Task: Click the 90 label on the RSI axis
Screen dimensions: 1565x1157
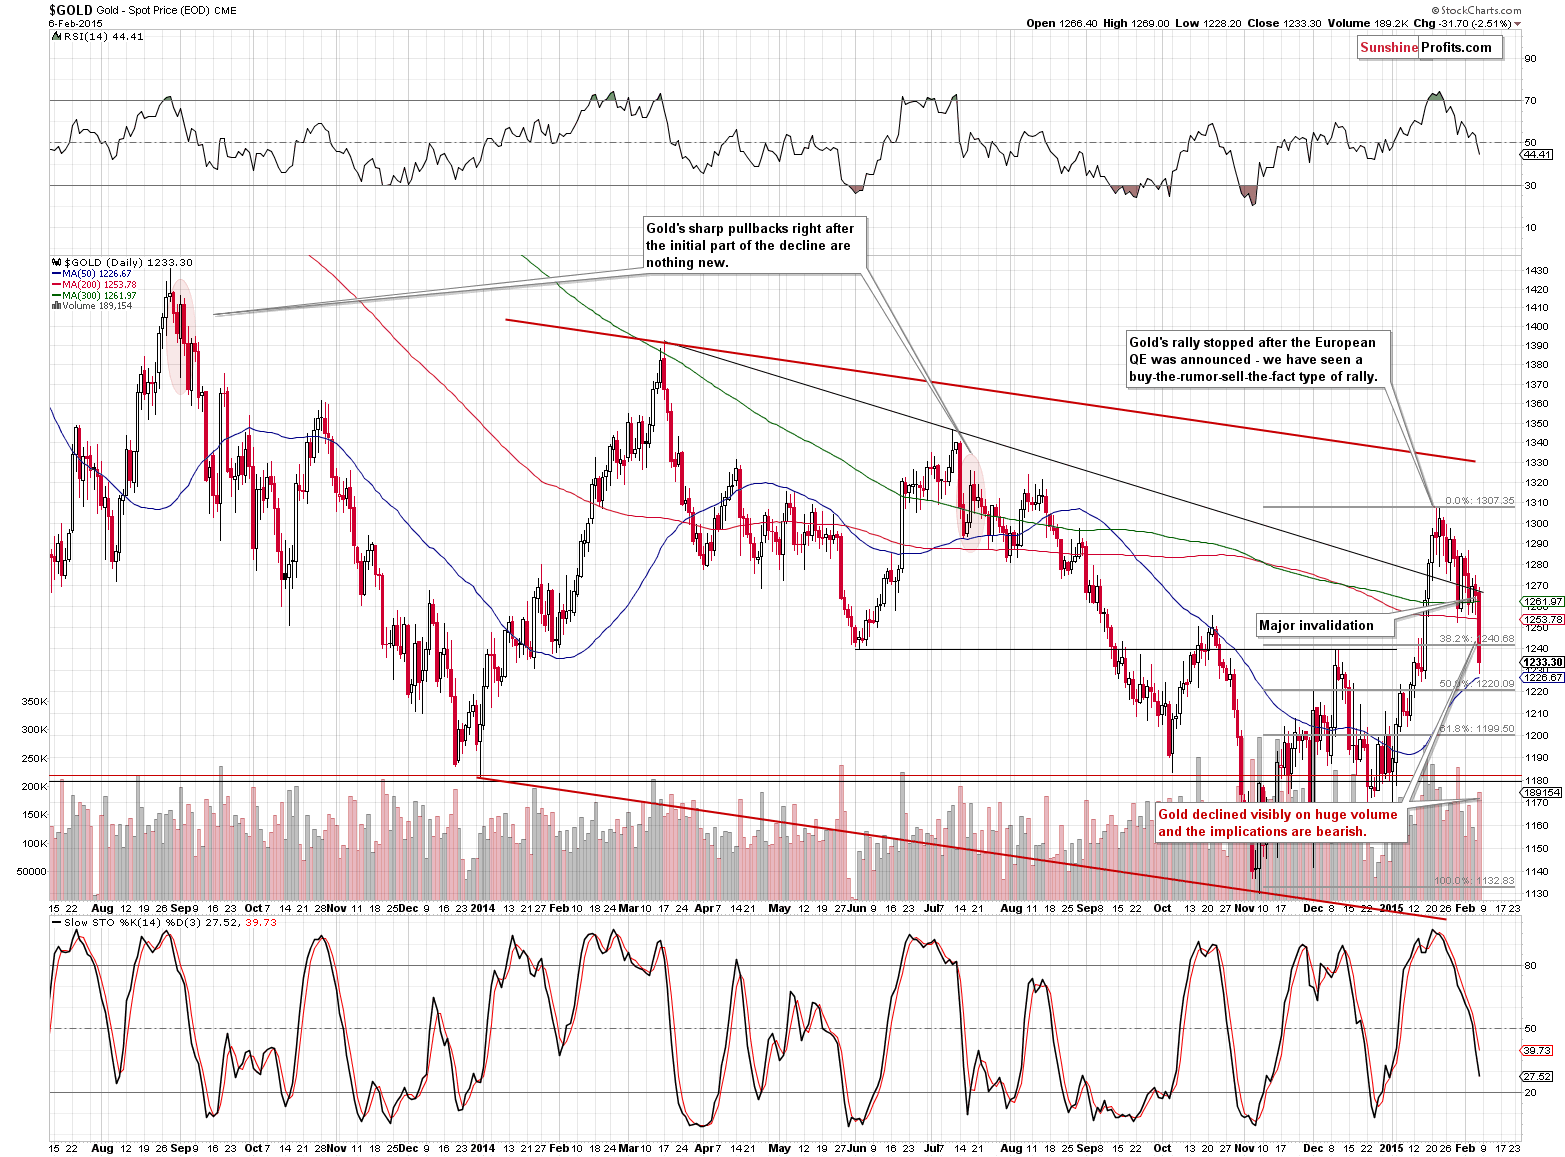Action: tap(1530, 58)
